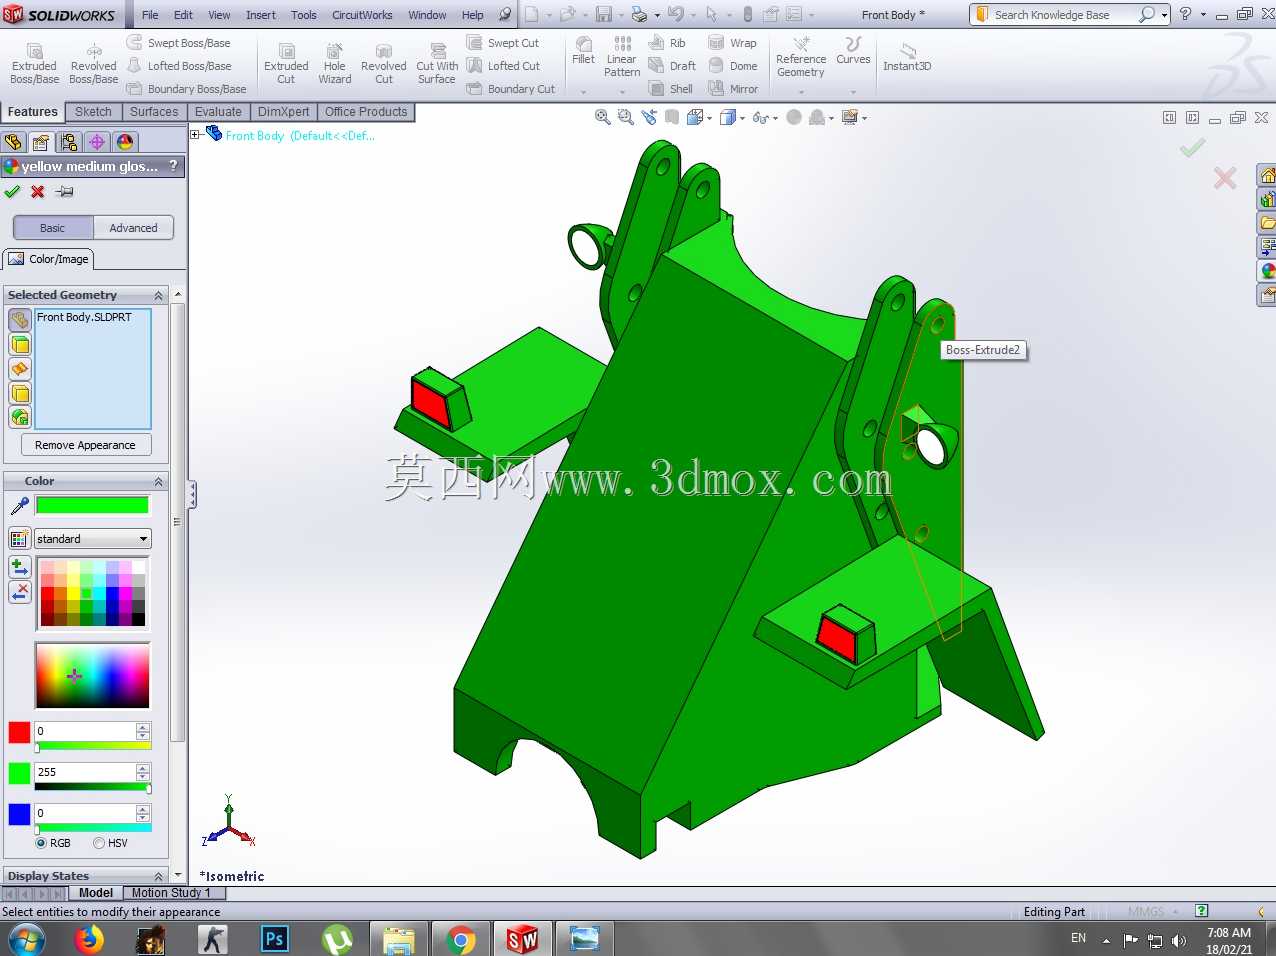Accept appearance with green checkmark in panel

pos(12,192)
